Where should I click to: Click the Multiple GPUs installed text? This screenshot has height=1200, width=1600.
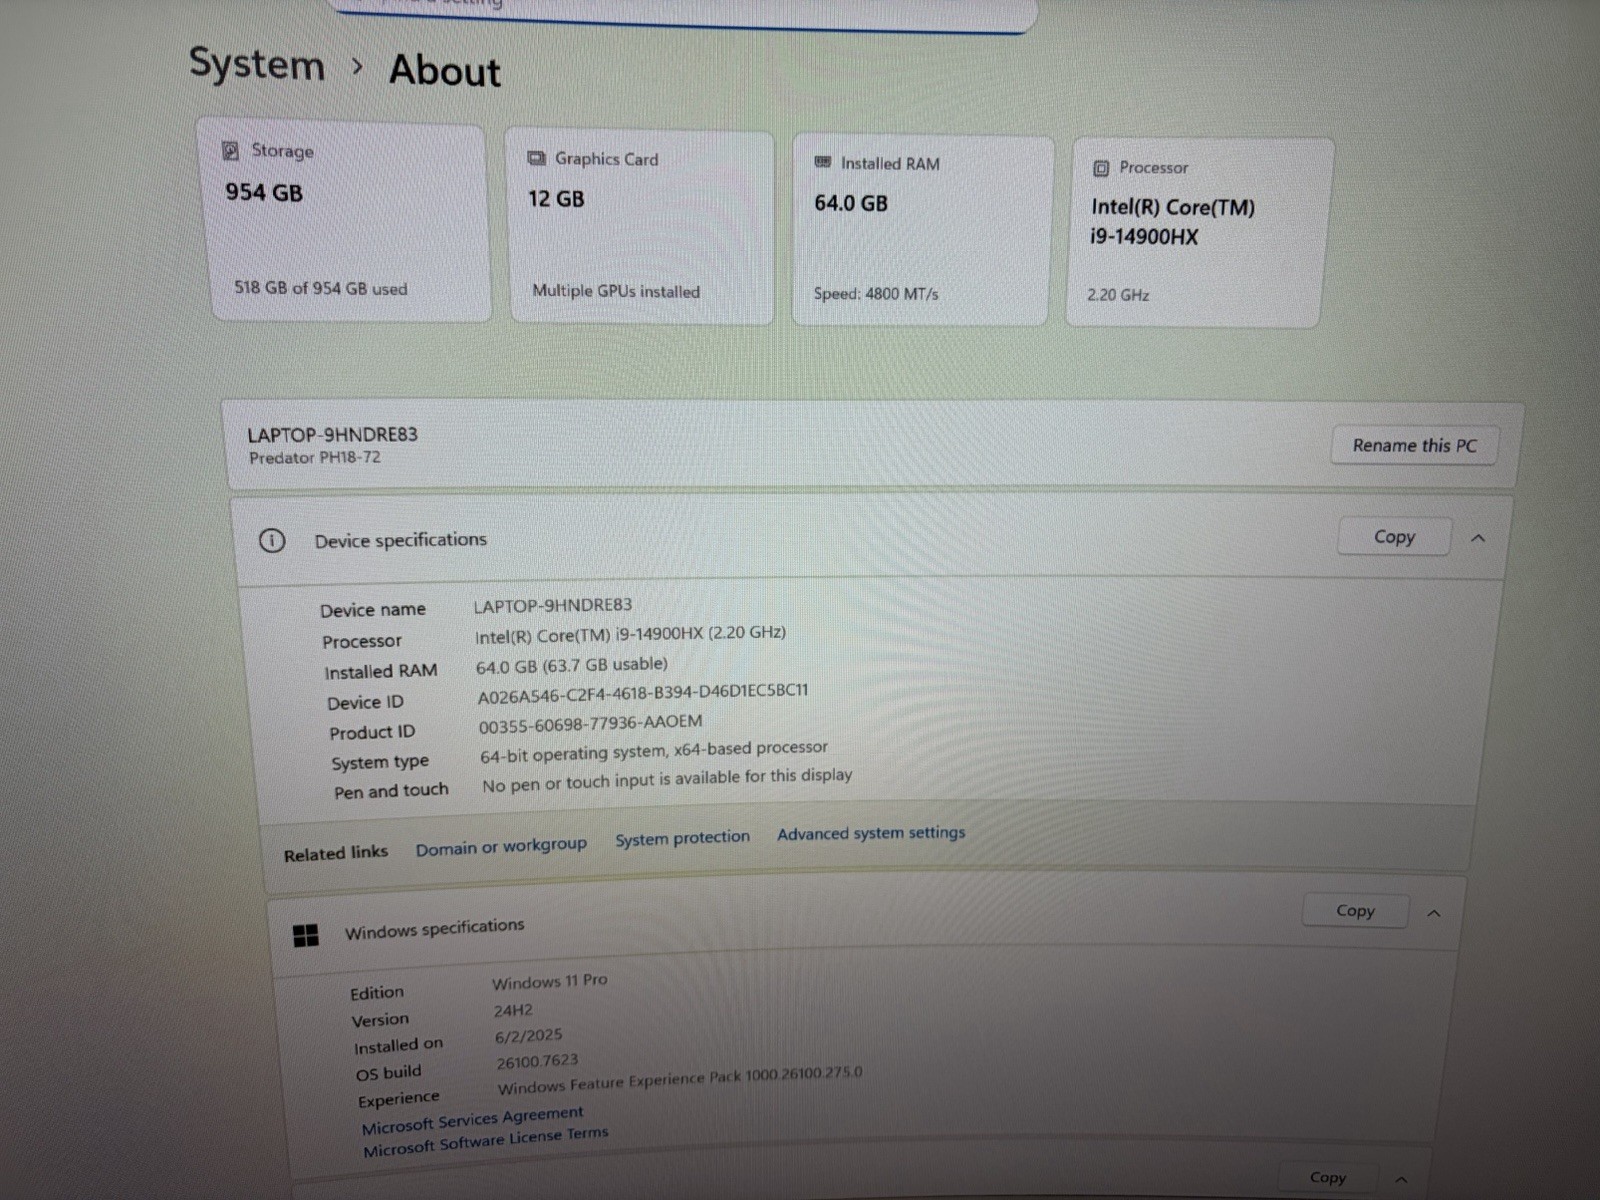(x=616, y=291)
